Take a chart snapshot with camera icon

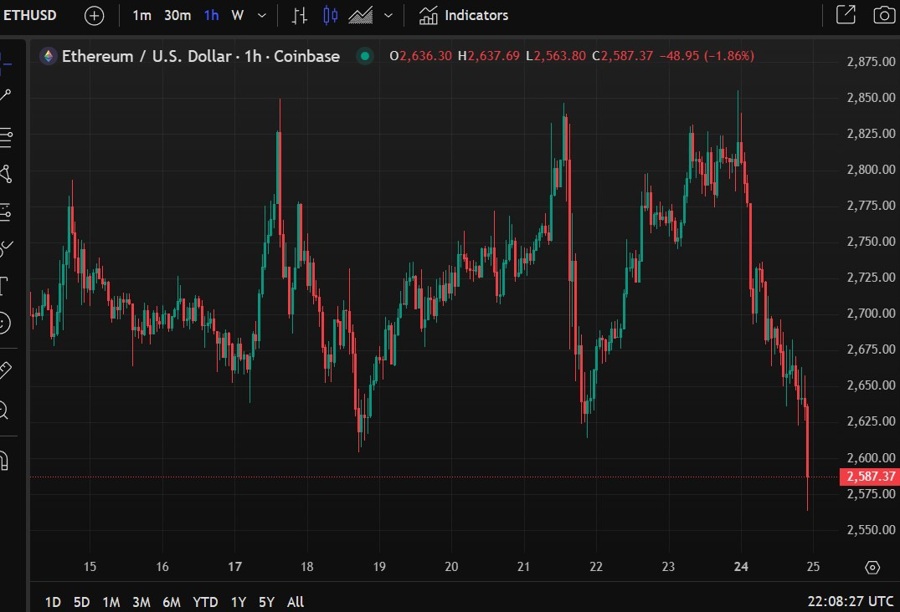point(884,15)
